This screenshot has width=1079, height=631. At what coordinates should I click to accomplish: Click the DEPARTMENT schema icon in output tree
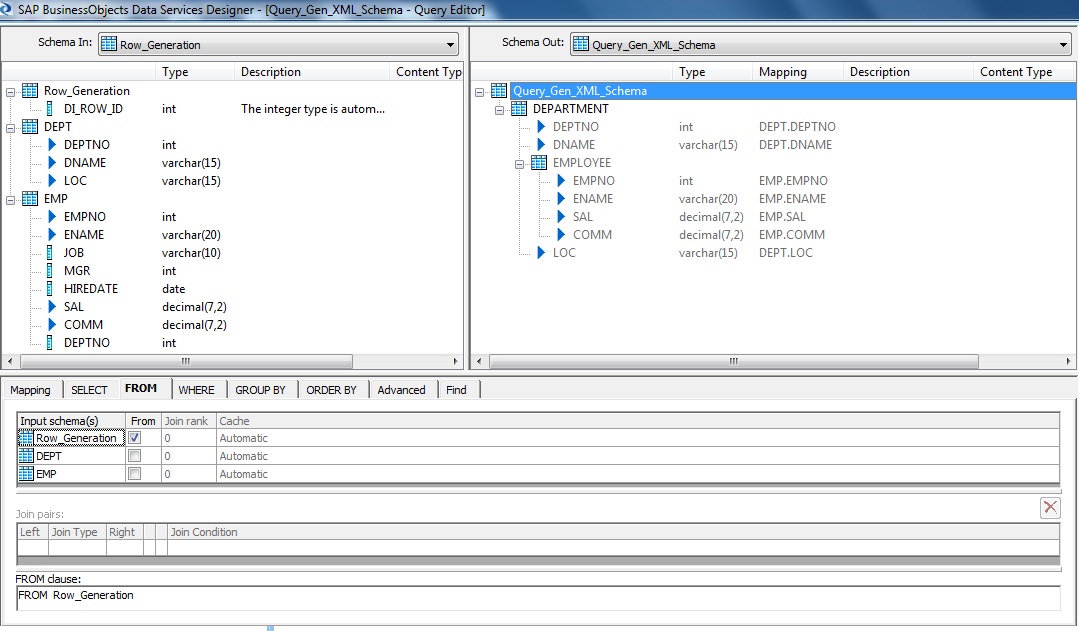[x=519, y=109]
